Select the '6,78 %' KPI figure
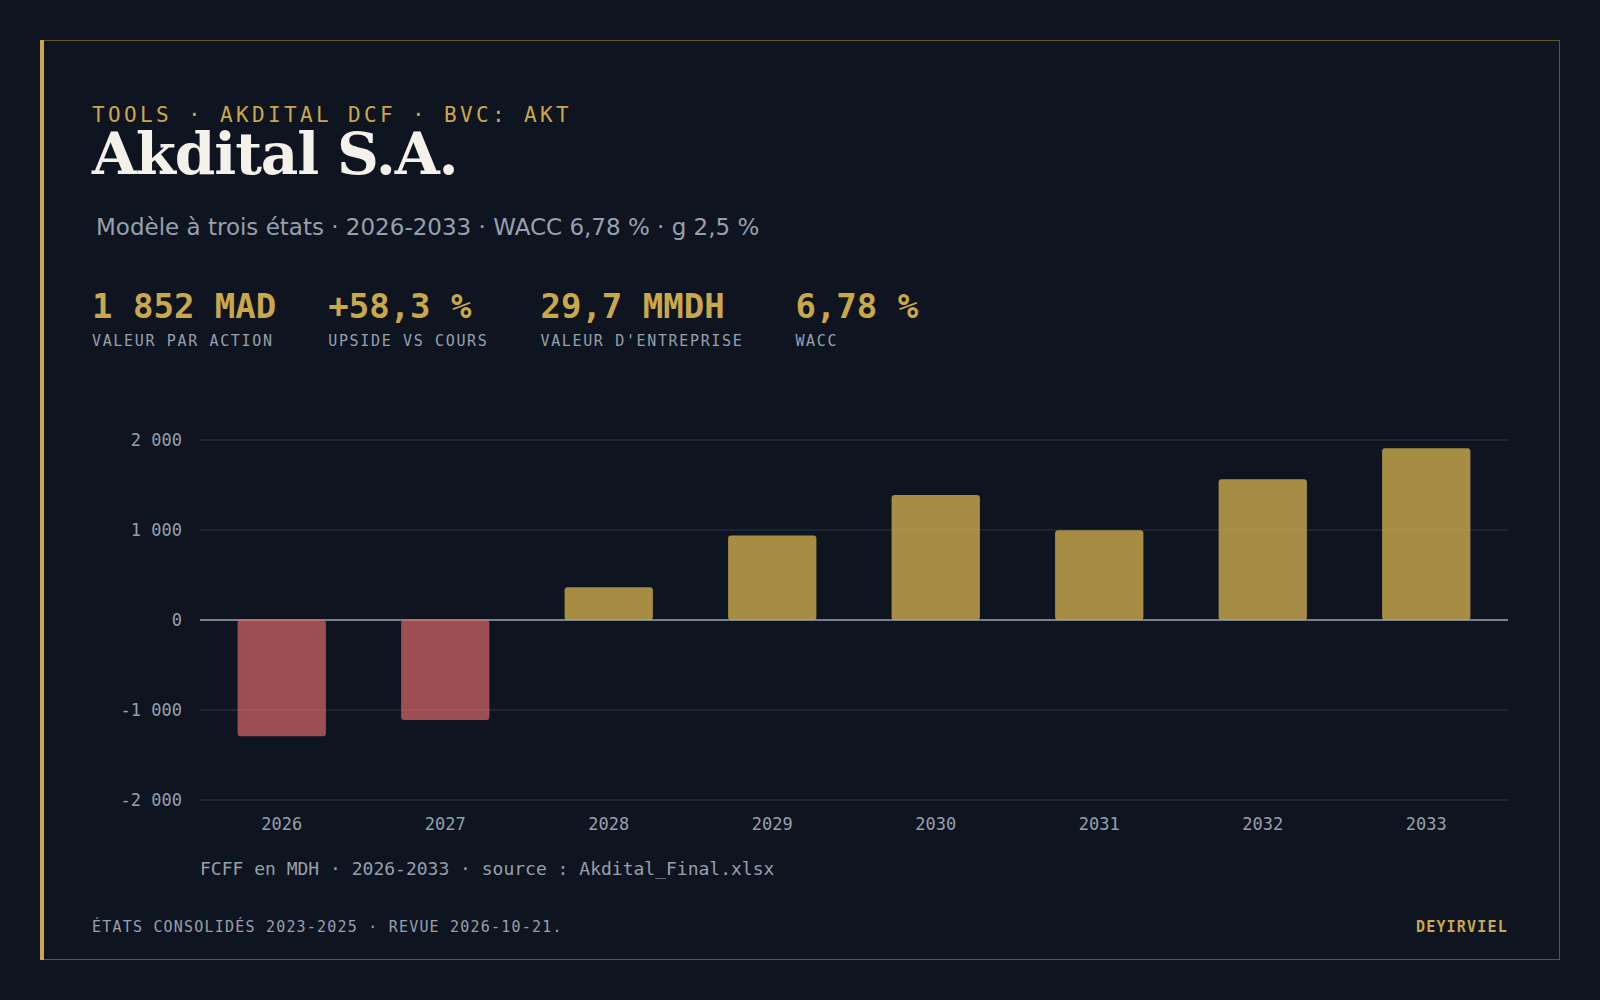 (x=857, y=306)
